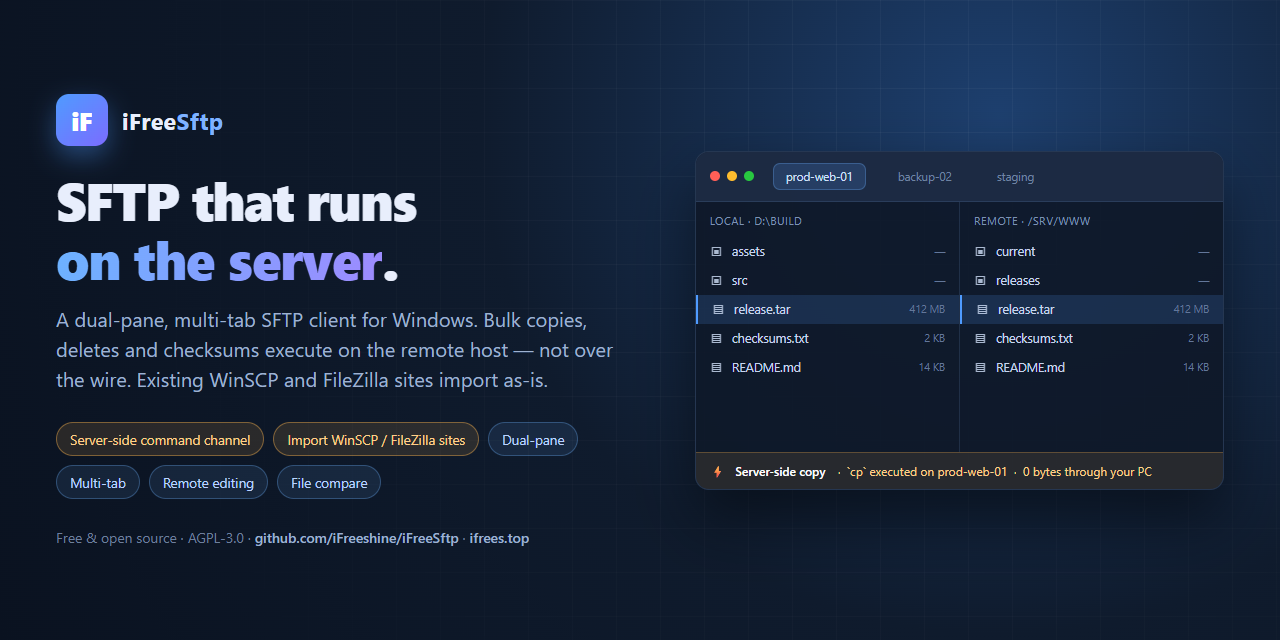Click the 412 MB size in the local pane
The image size is (1280, 640).
[x=927, y=310]
